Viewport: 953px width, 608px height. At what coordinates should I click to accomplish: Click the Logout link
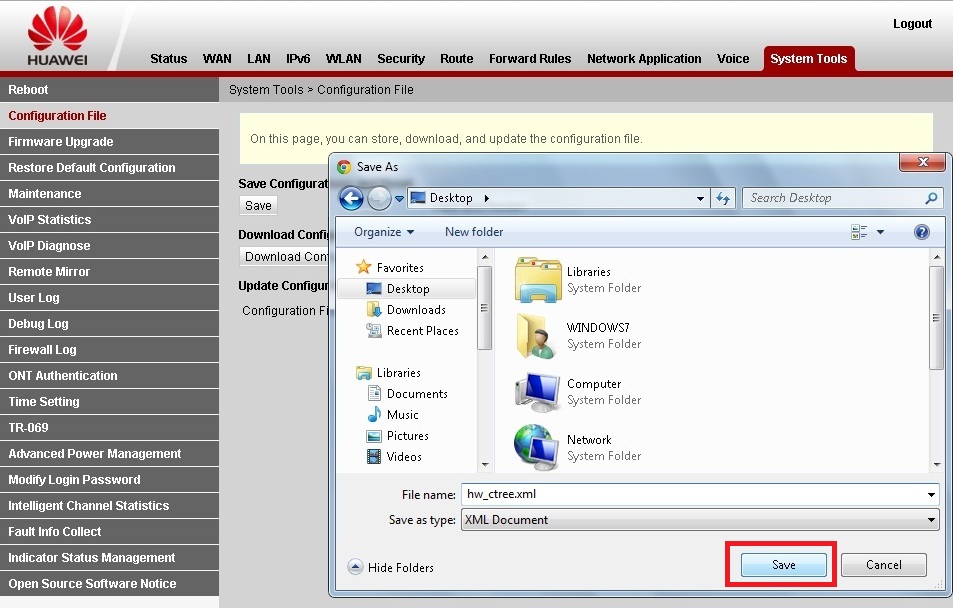[x=911, y=24]
